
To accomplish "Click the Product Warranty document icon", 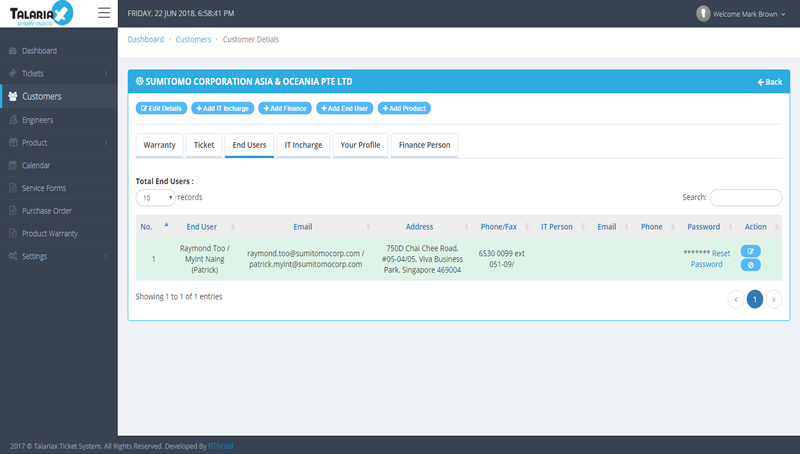I will pyautogui.click(x=13, y=233).
